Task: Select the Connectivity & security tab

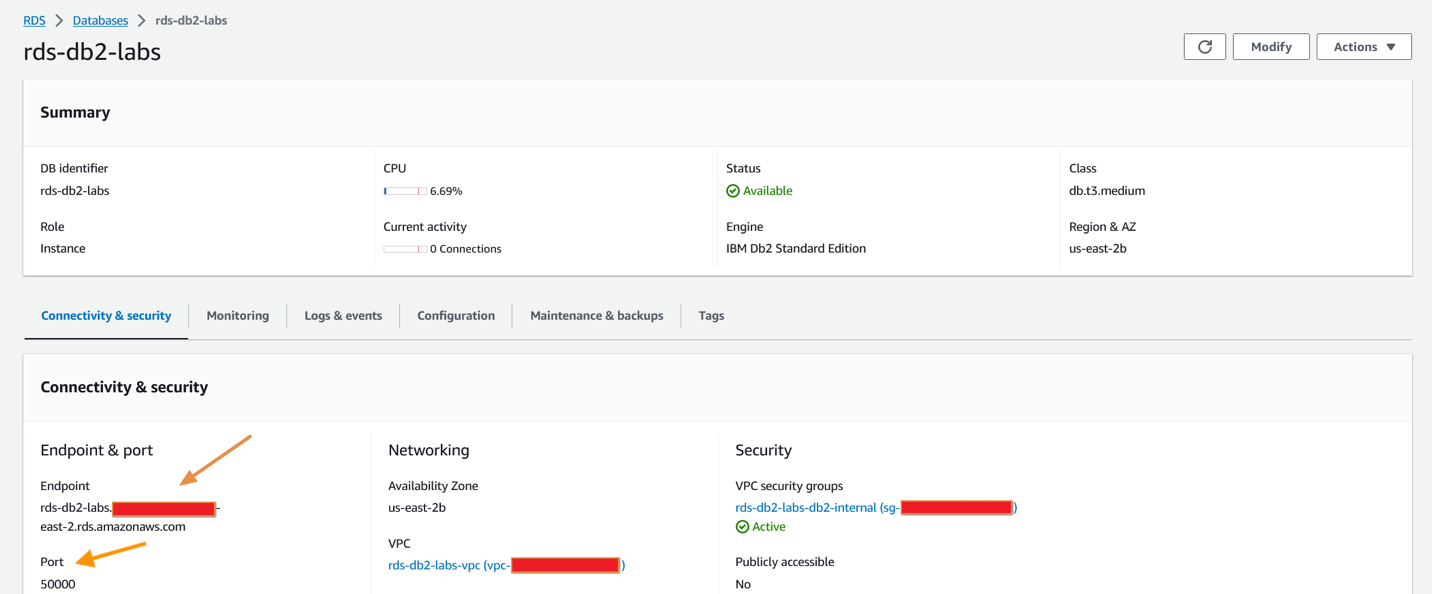Action: (x=105, y=315)
